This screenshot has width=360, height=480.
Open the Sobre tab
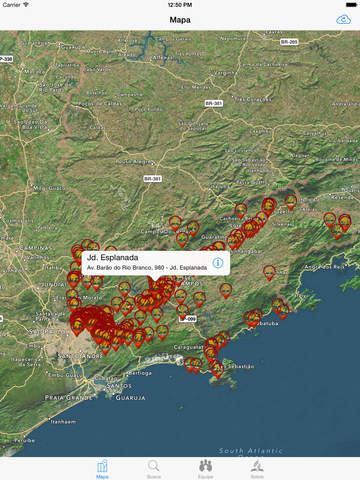(257, 469)
